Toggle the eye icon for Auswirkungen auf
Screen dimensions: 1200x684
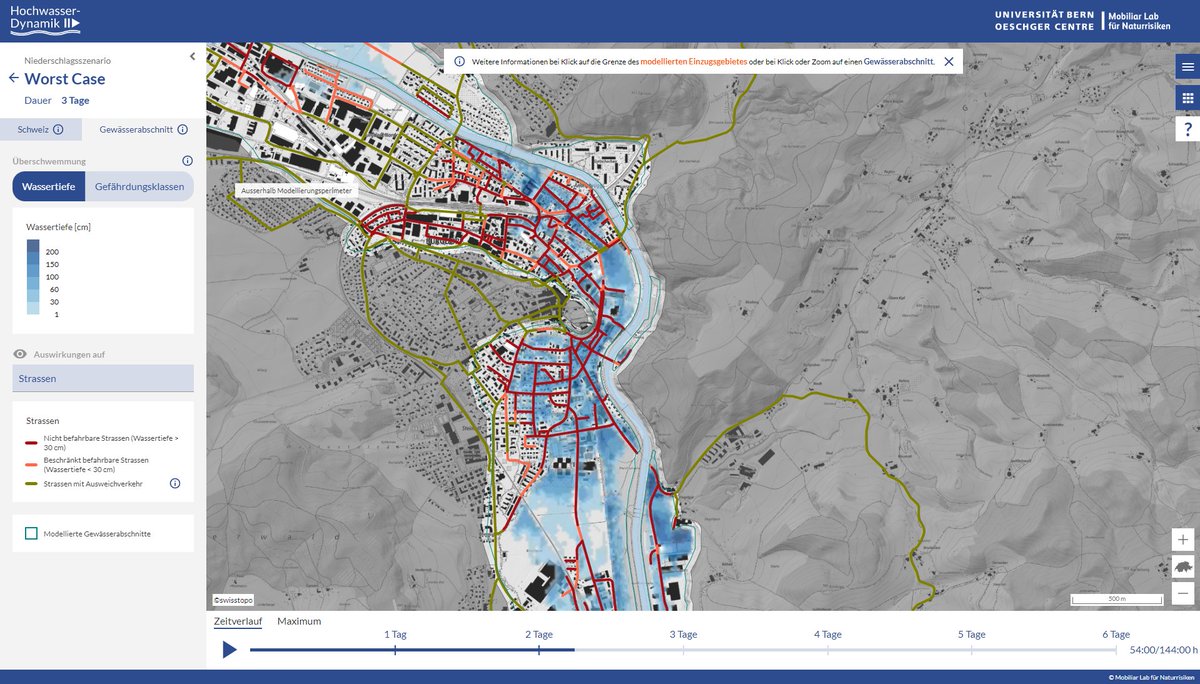[20, 354]
